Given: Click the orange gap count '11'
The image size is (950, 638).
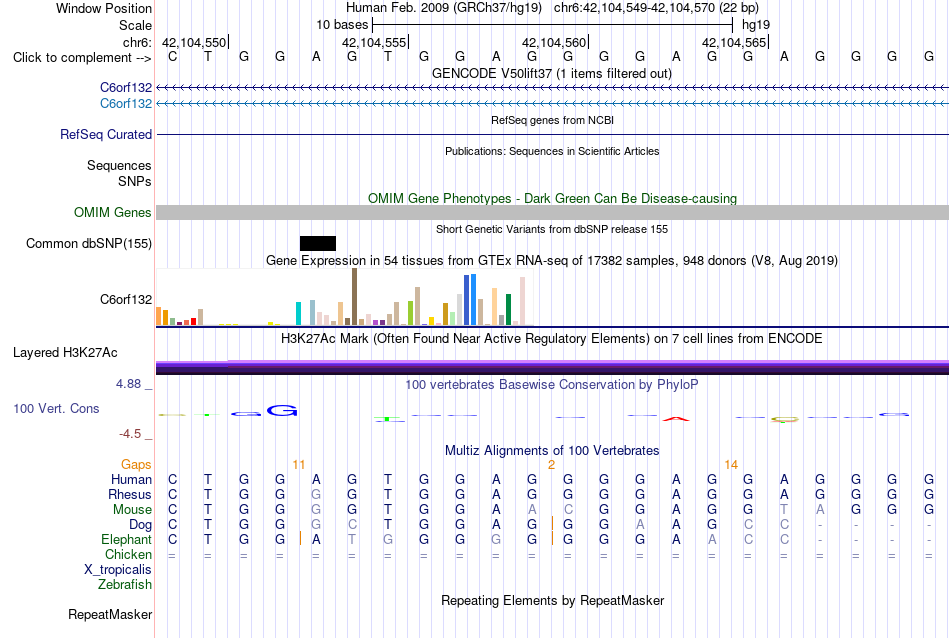Looking at the screenshot, I should click(299, 465).
